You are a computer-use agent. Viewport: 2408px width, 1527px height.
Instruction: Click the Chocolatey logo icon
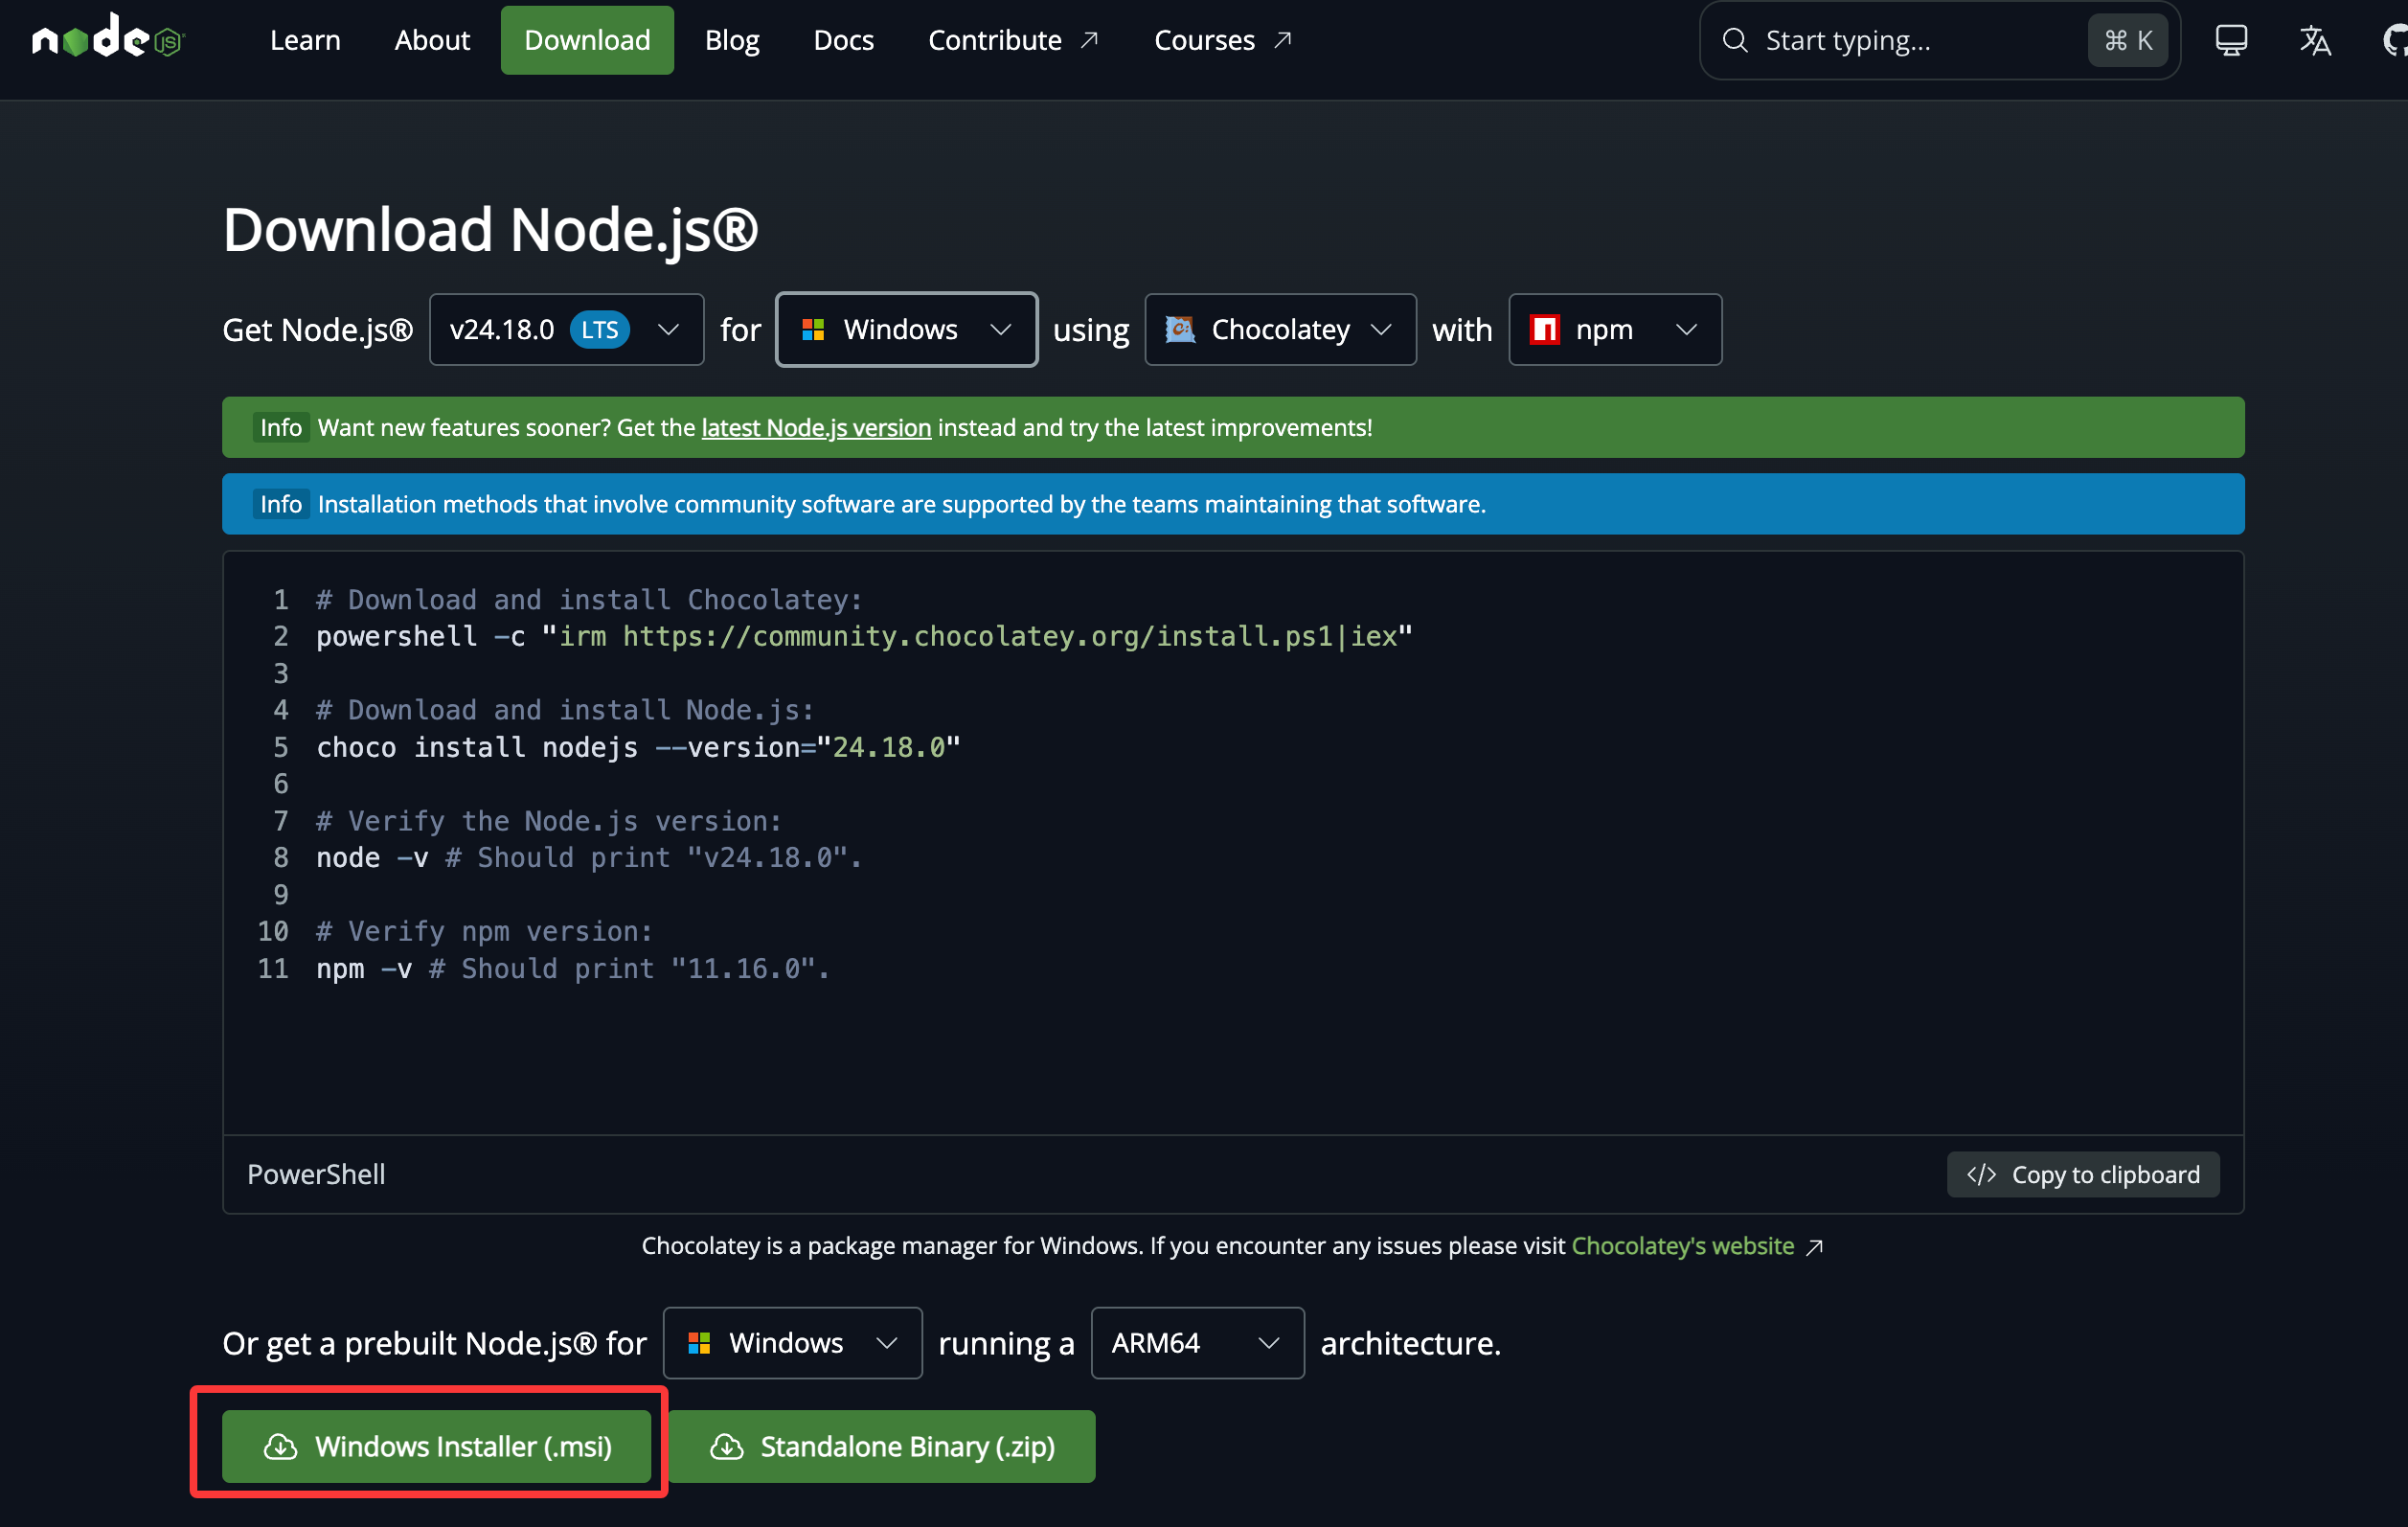pyautogui.click(x=1179, y=329)
